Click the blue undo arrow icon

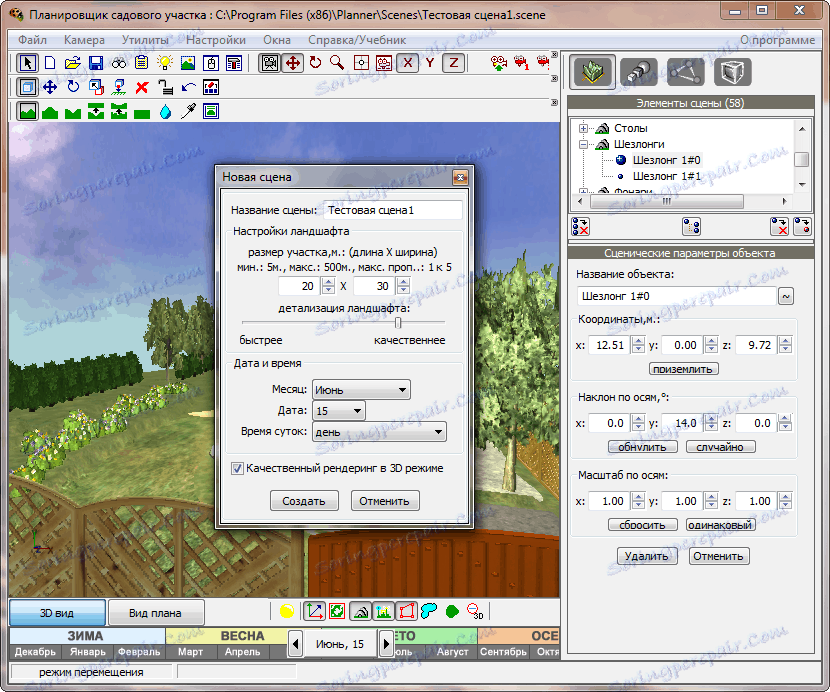coord(188,87)
